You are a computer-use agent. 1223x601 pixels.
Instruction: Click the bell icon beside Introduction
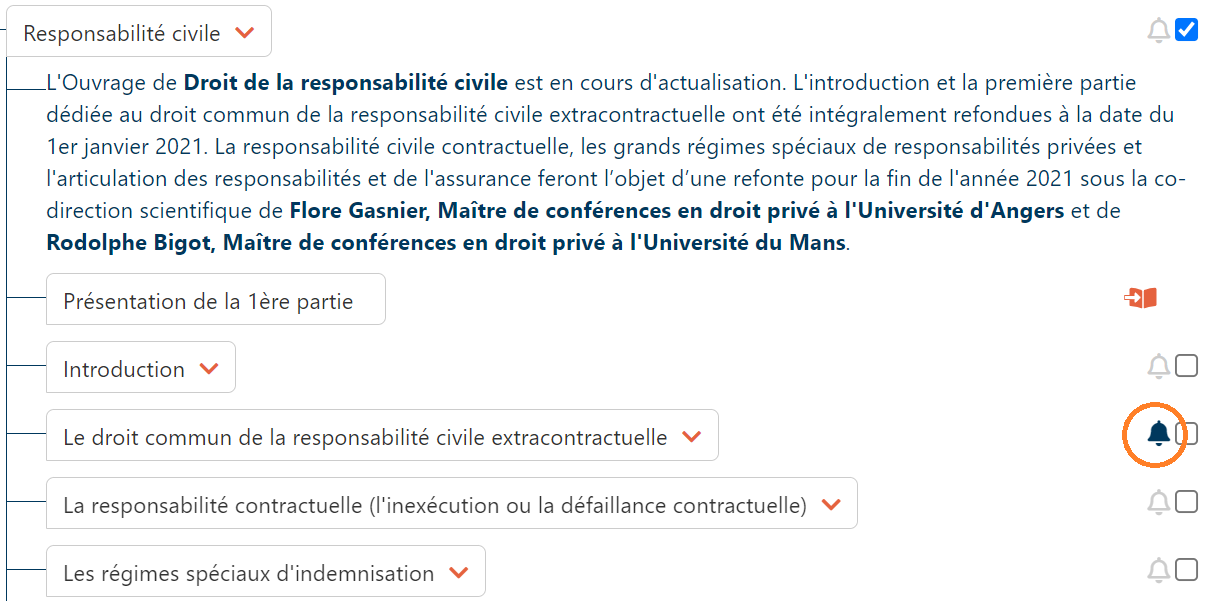[1158, 367]
